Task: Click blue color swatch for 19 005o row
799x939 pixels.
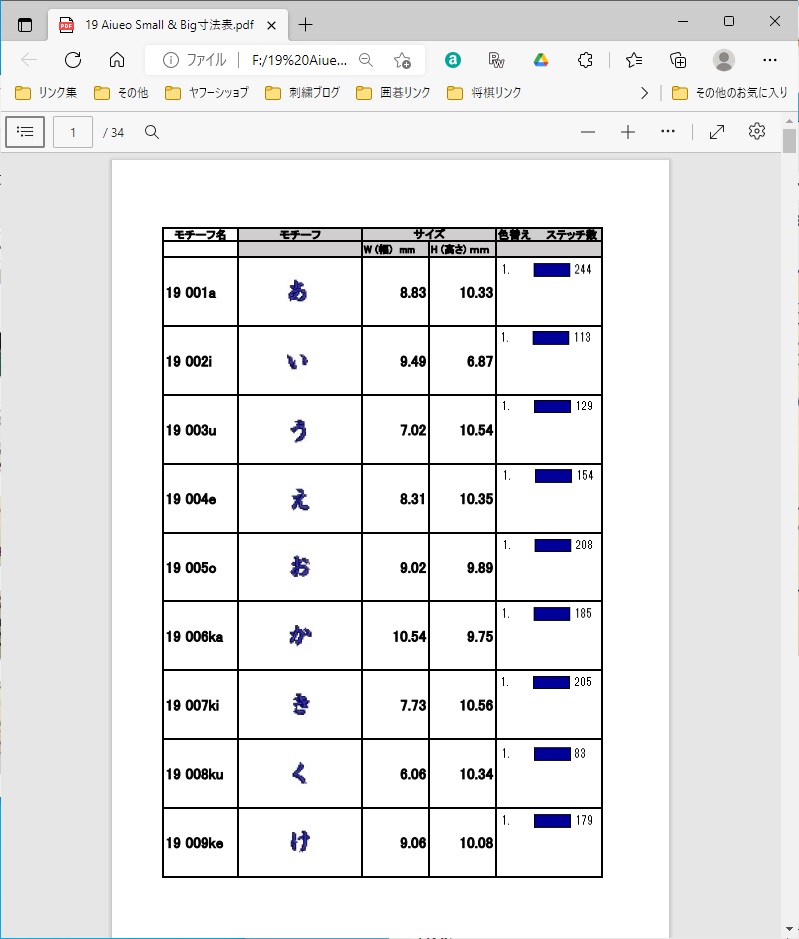Action: [553, 545]
